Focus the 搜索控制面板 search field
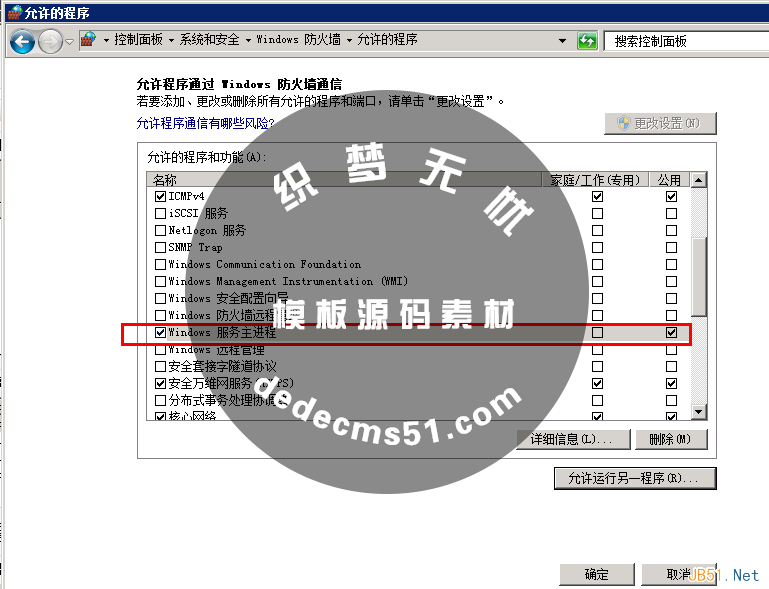The image size is (769, 589). coord(687,41)
